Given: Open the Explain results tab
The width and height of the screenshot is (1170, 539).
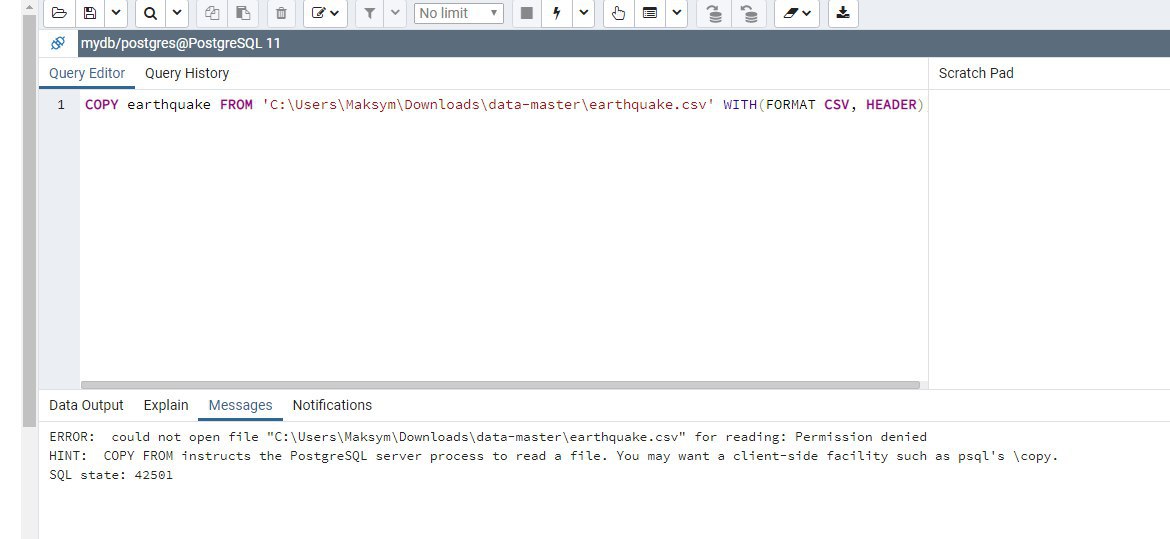Looking at the screenshot, I should click(x=166, y=405).
